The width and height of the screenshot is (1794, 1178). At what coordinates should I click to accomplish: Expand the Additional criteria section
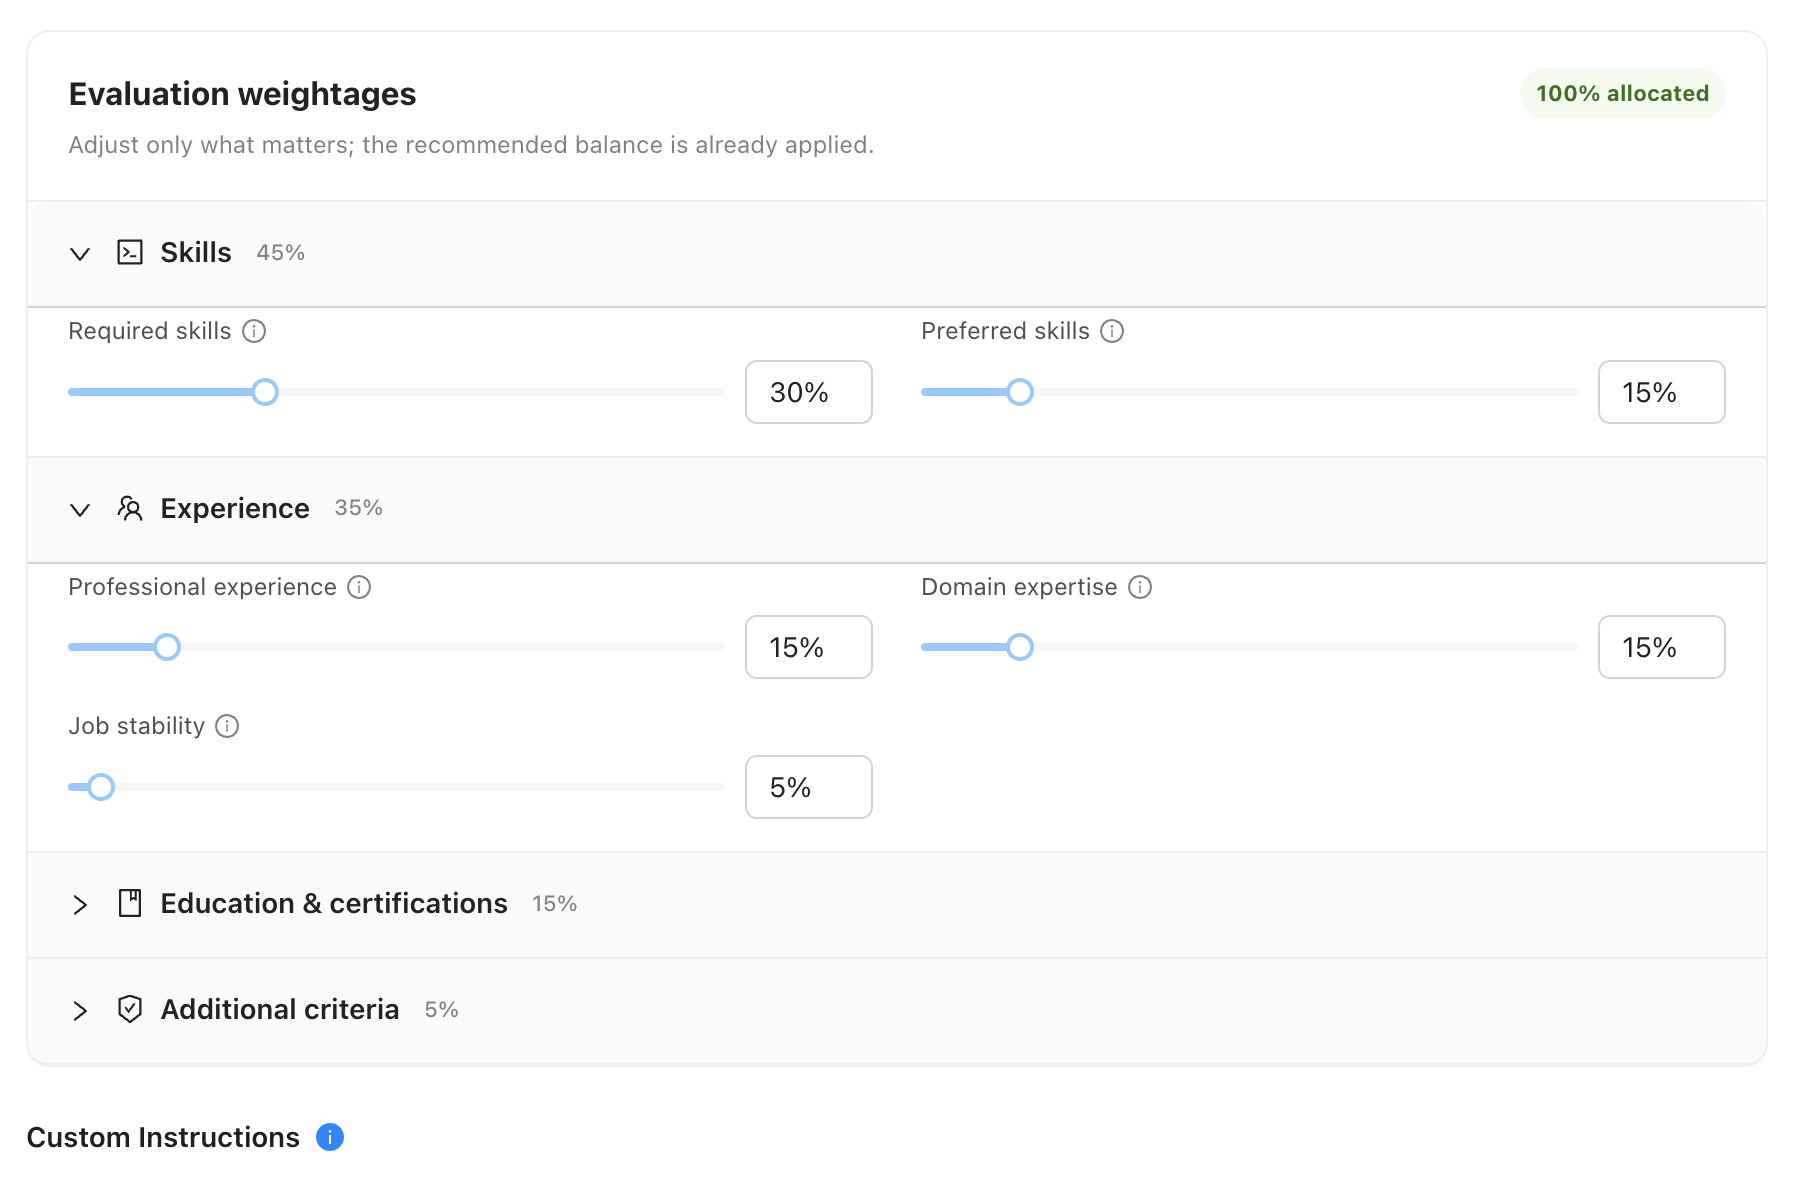click(x=80, y=1011)
